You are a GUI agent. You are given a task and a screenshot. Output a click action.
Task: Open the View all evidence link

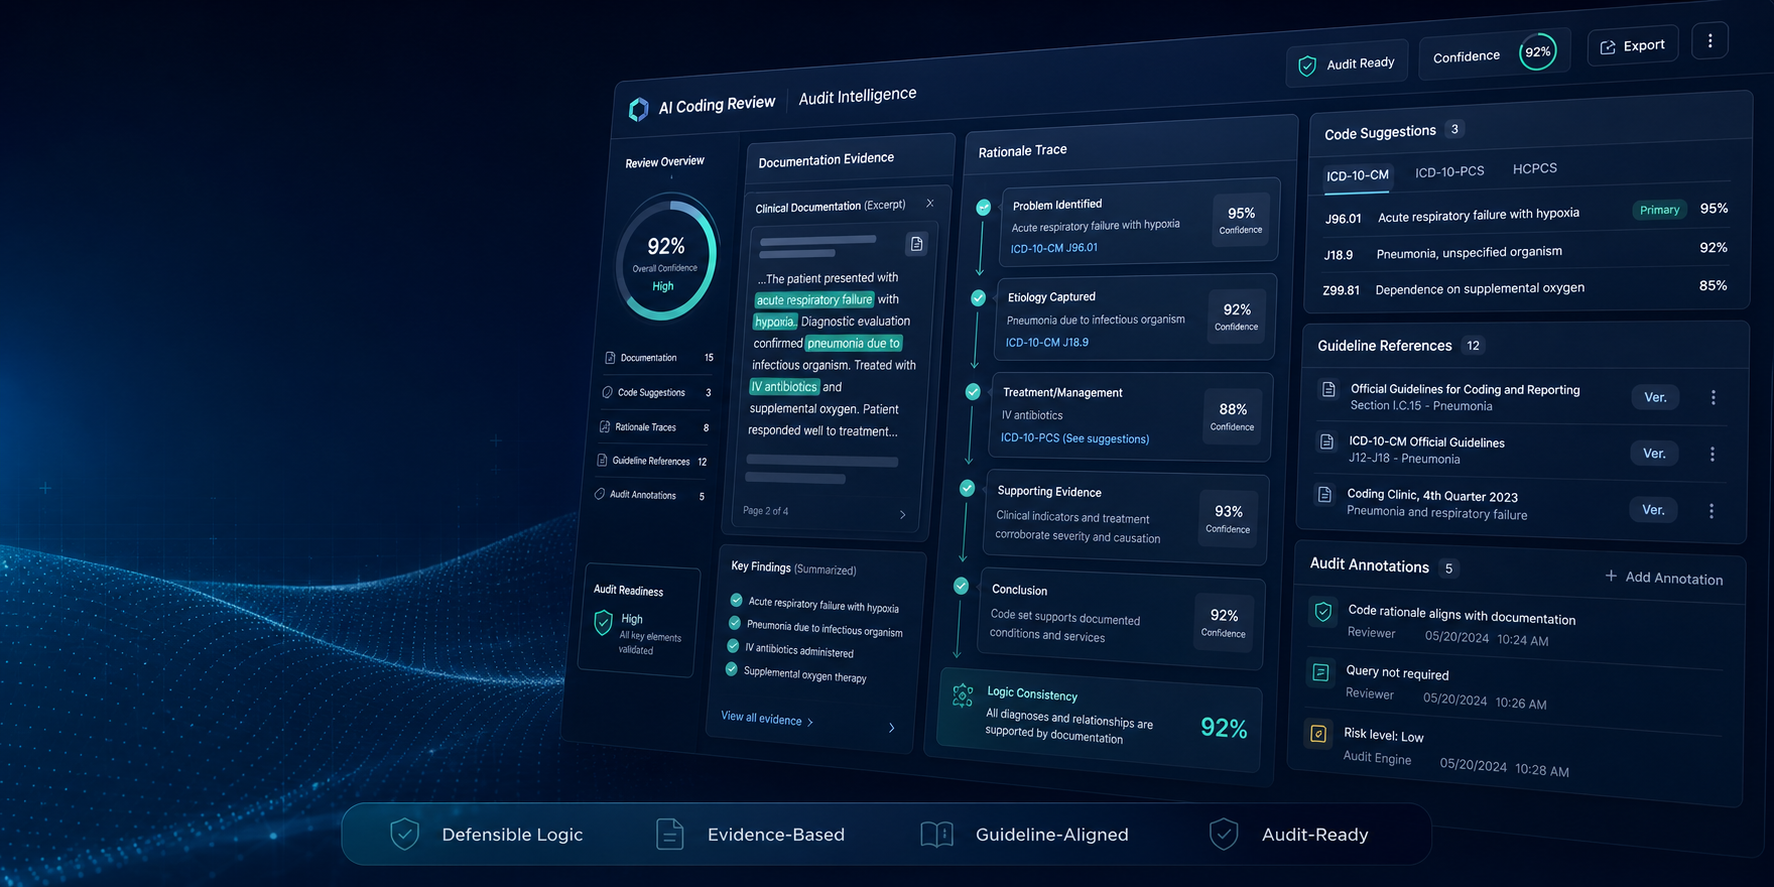[x=767, y=718]
